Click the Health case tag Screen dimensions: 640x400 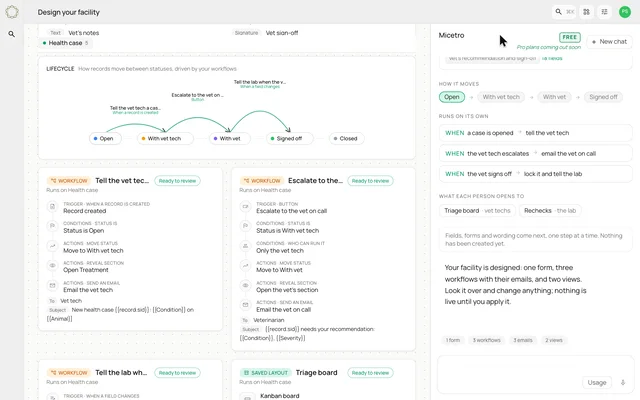[65, 43]
